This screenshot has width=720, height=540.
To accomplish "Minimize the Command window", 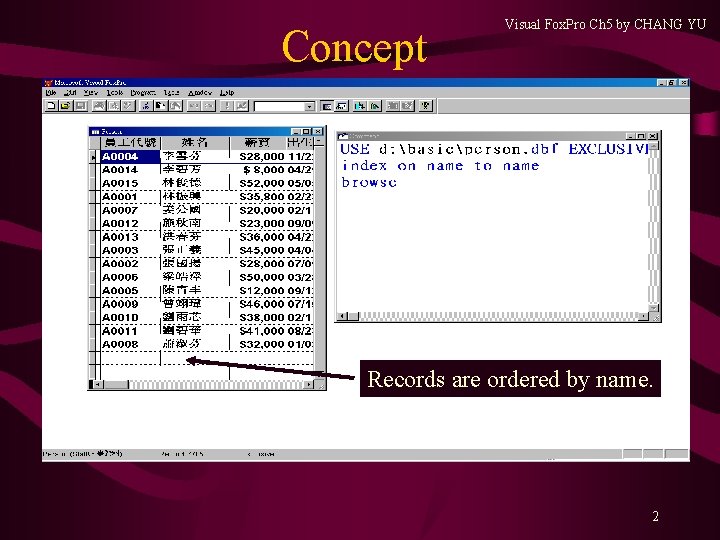I will [630, 136].
